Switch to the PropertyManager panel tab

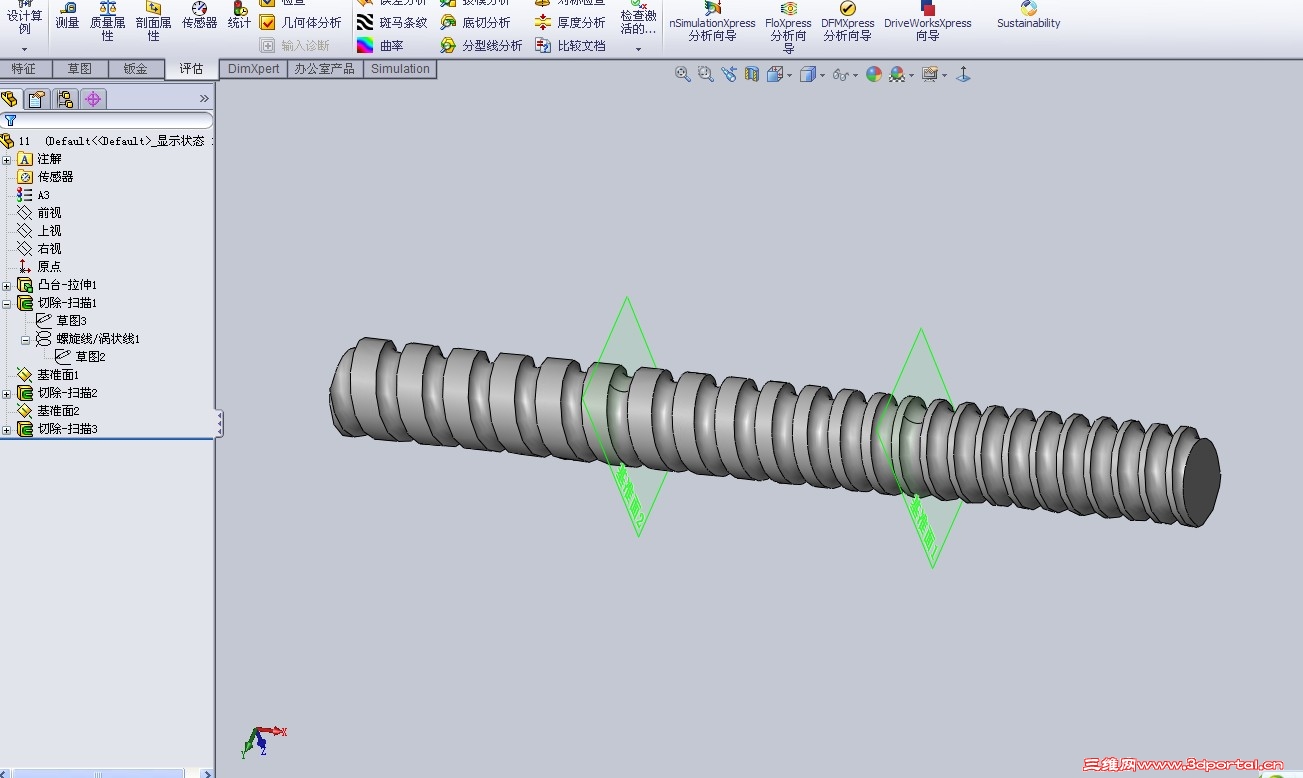(37, 99)
